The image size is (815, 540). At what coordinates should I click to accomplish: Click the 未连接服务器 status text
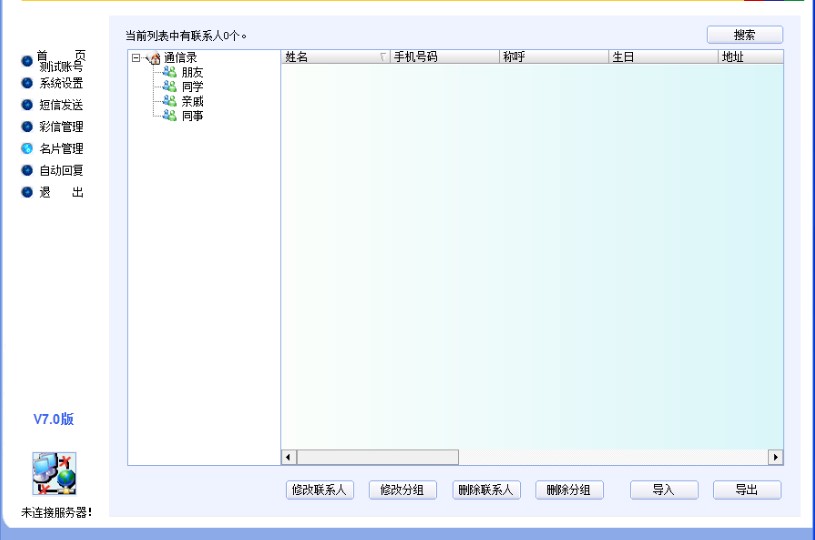pos(57,513)
